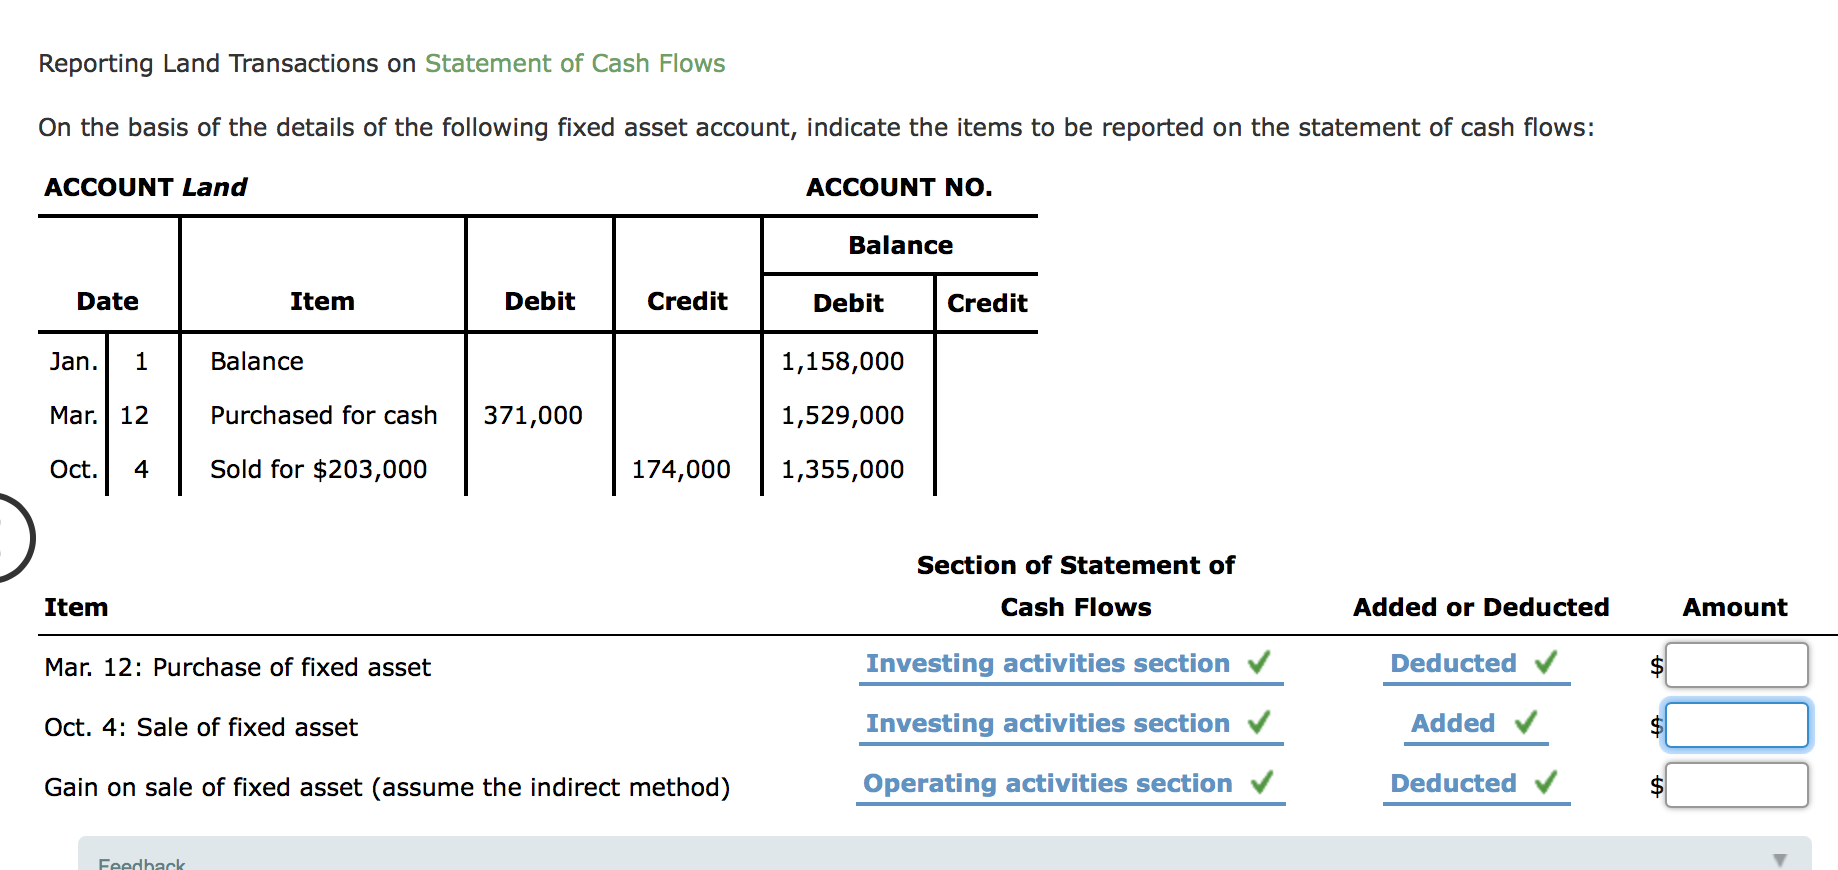Click the Purchased for cash ledger entry

(x=323, y=416)
